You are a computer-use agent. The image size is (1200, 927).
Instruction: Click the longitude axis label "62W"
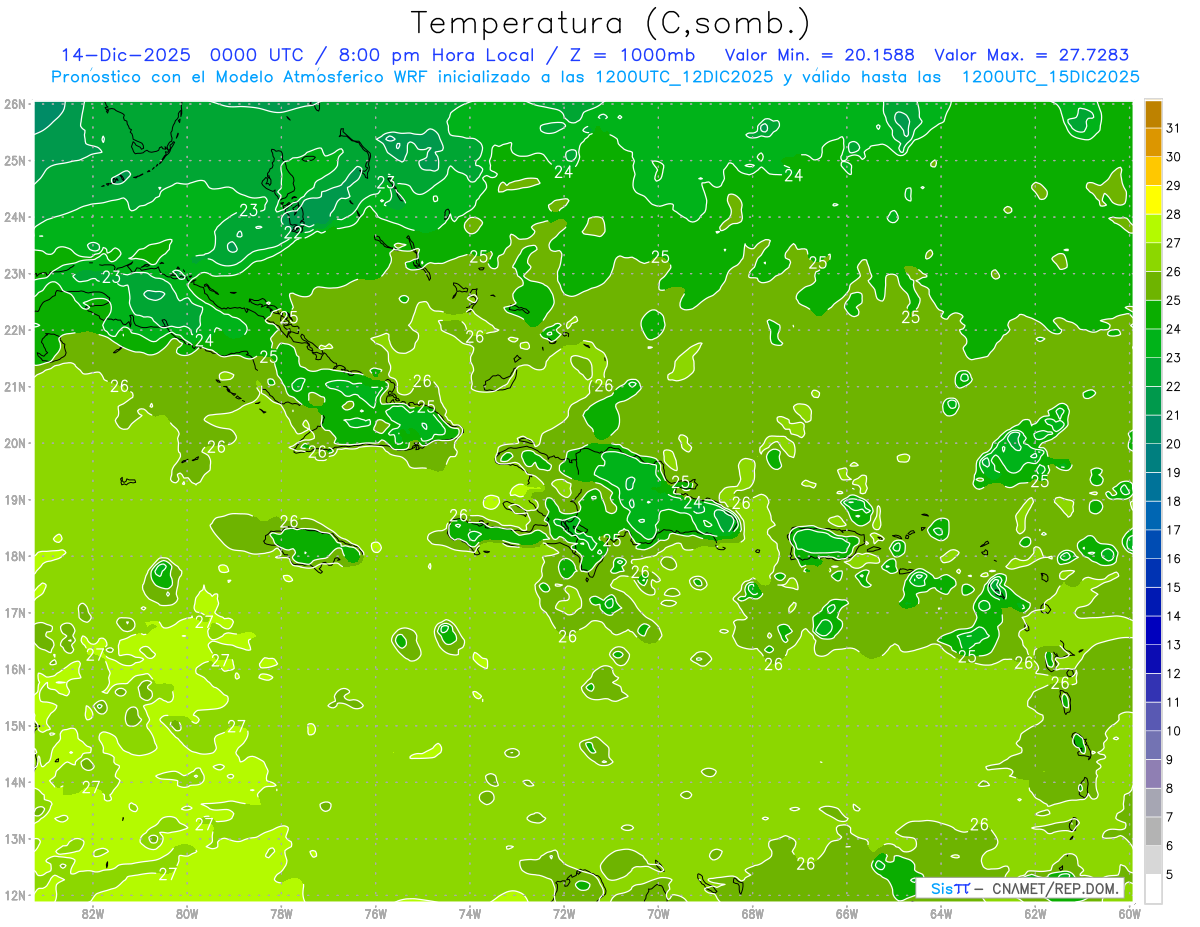click(x=1035, y=913)
